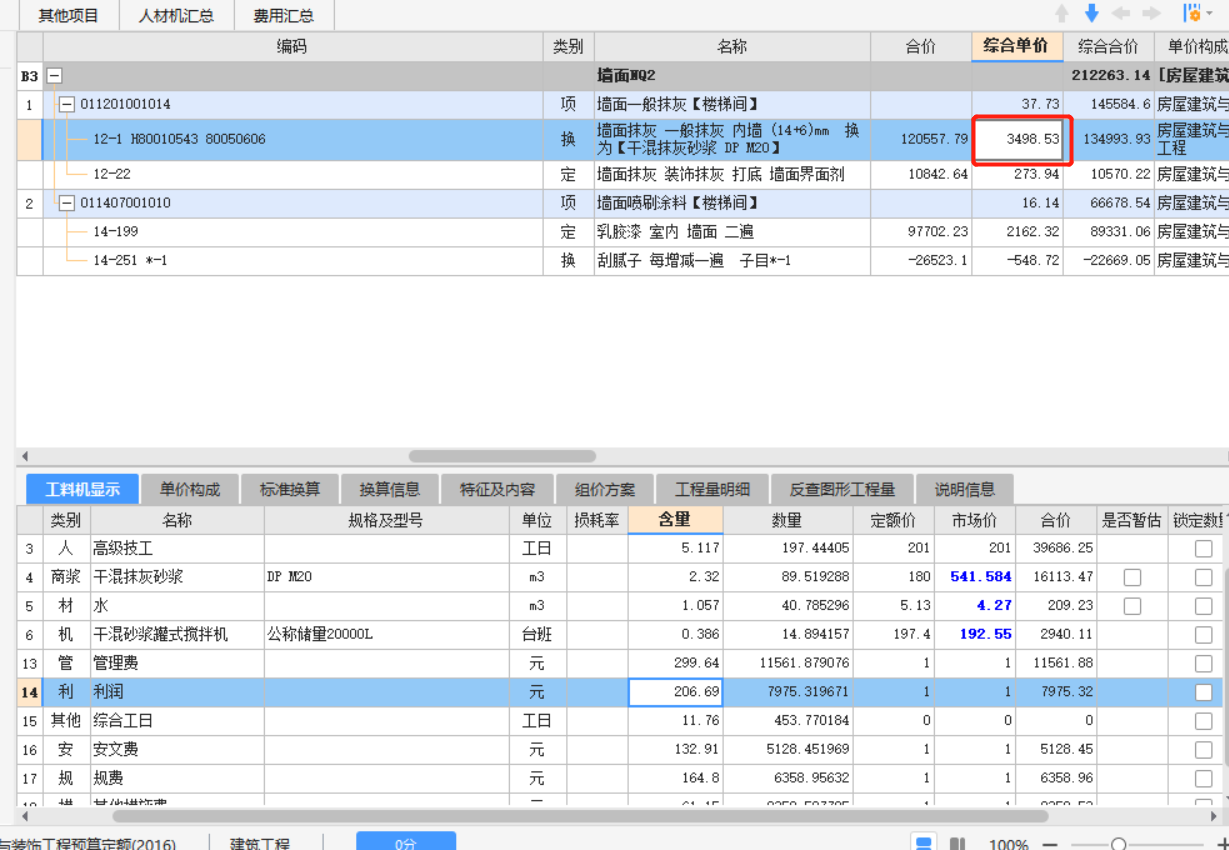1229x850 pixels.
Task: Toggle lock quantity checkbox for 干混砂浆罐式搅拌机
Action: pos(1203,635)
